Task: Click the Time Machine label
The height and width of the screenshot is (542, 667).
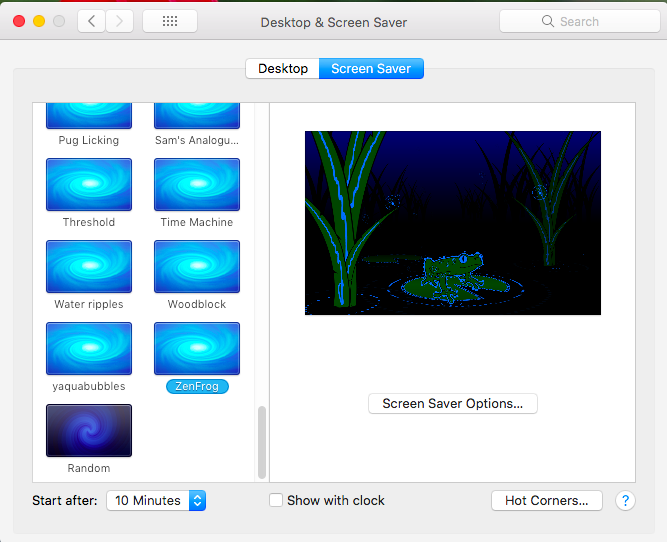Action: pos(197,222)
